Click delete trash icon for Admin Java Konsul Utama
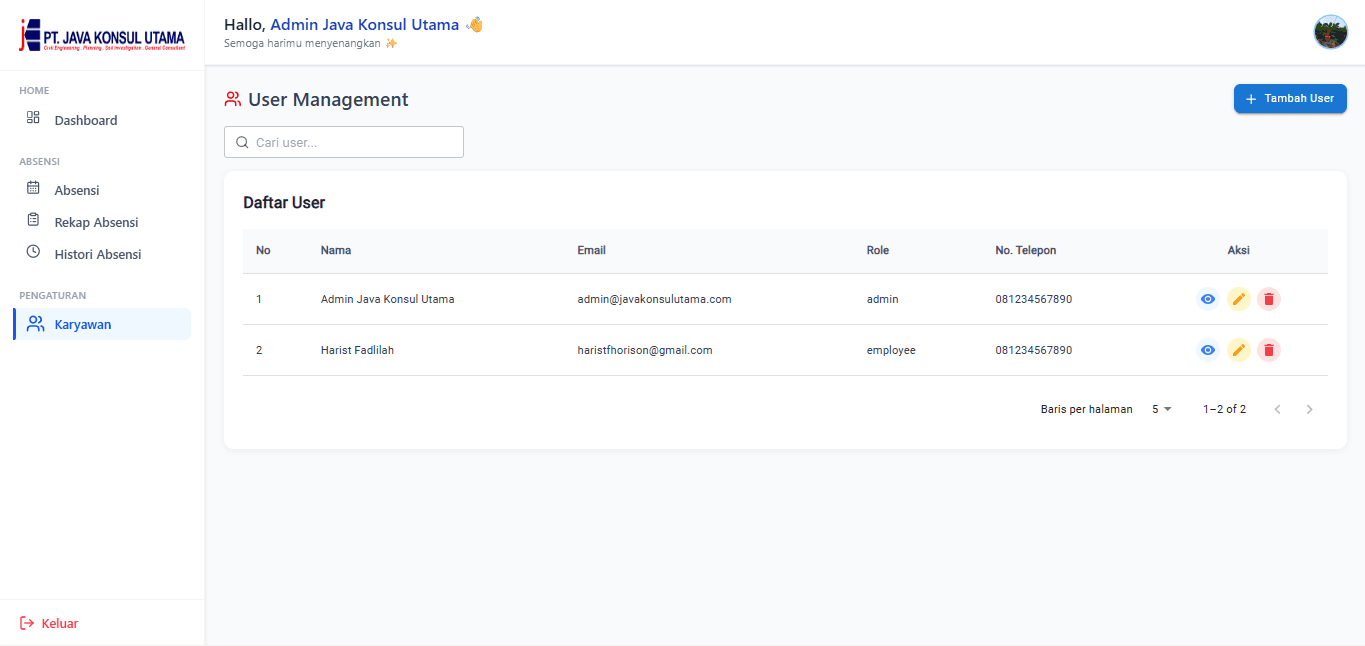Screen dimensions: 1365x646 tap(1269, 299)
